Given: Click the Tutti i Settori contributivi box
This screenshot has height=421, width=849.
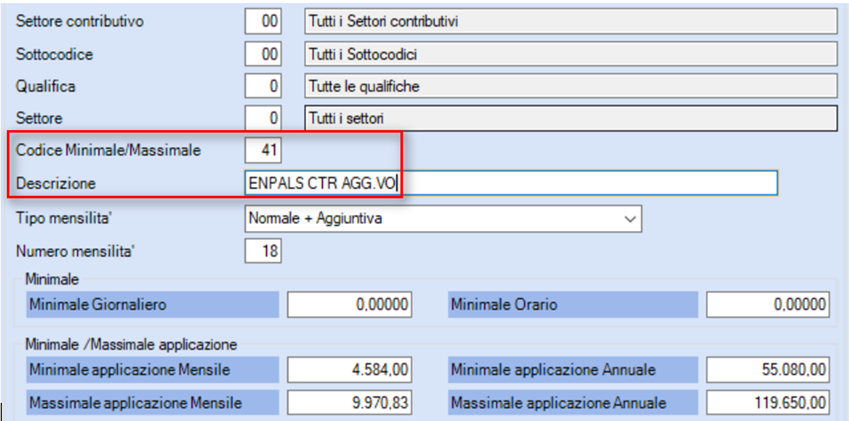Looking at the screenshot, I should point(571,22).
